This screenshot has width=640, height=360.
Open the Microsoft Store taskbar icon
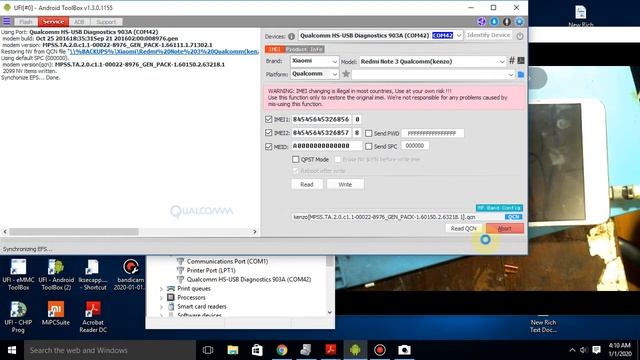tap(257, 350)
